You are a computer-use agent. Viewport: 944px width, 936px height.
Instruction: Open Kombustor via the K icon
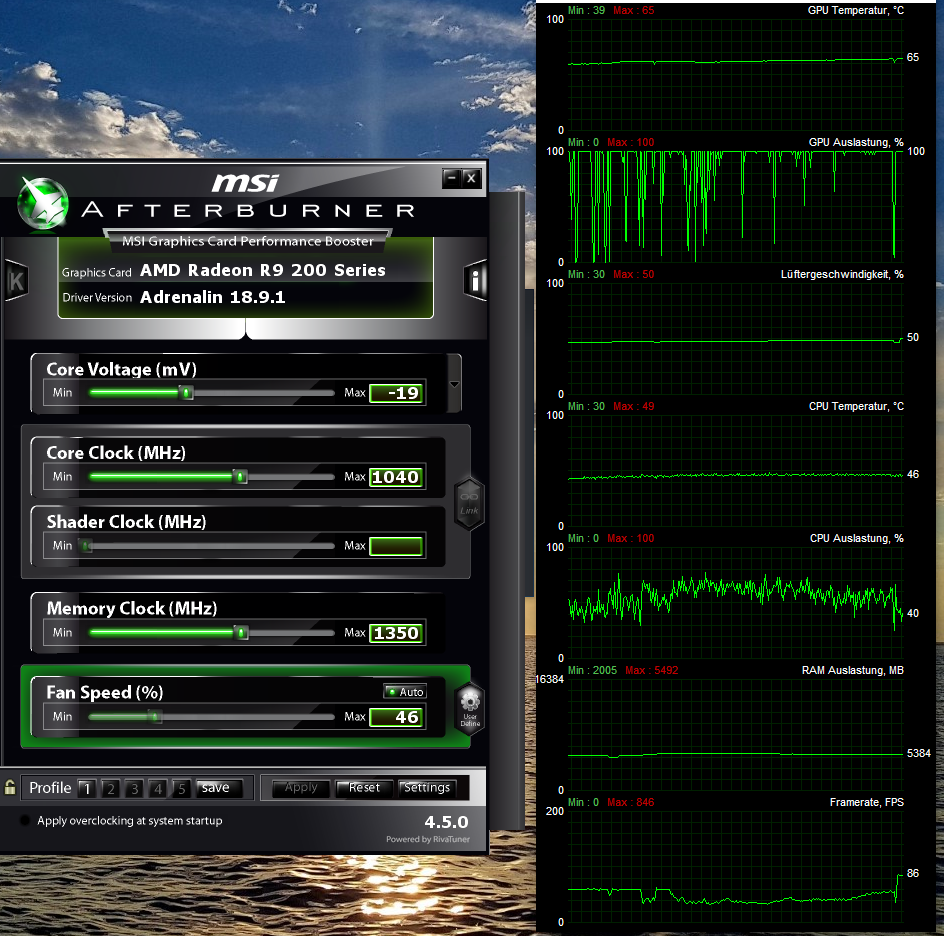(16, 281)
